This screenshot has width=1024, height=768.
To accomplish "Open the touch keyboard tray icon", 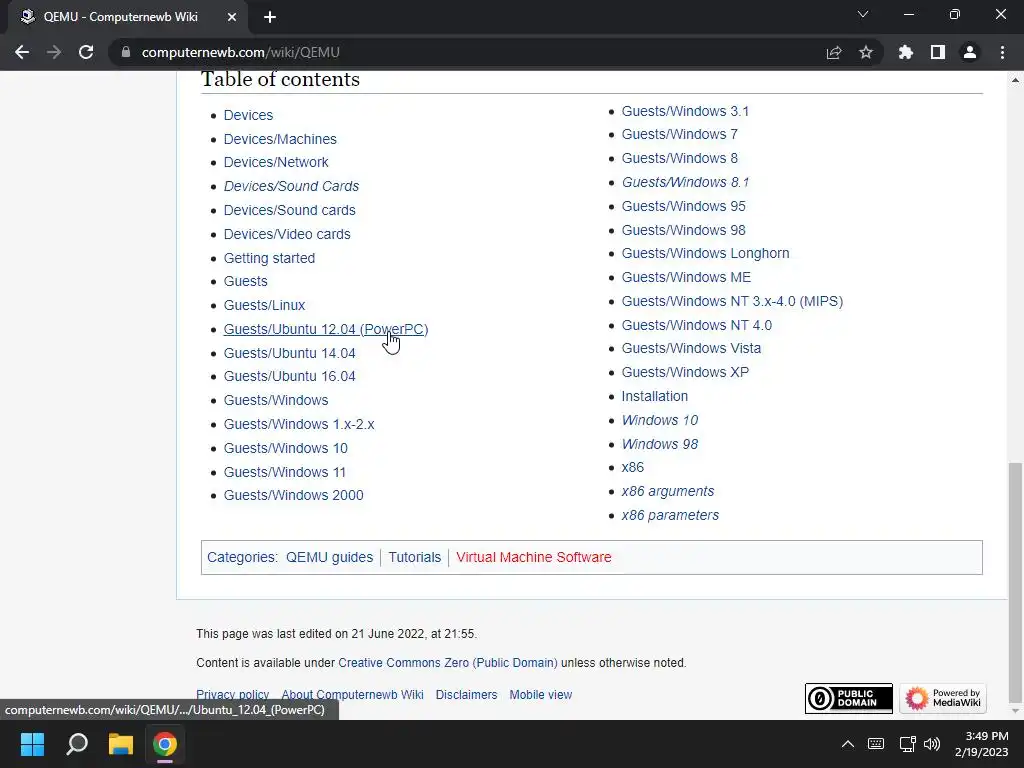I will 876,744.
